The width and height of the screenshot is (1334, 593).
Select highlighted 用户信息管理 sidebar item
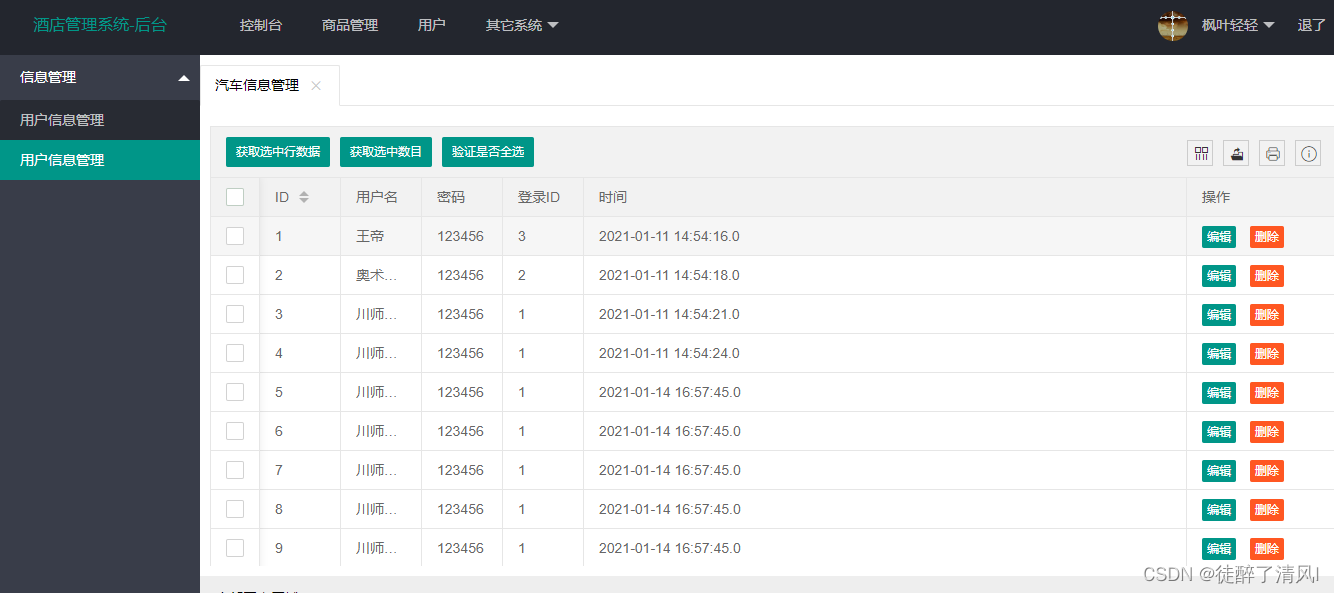coord(100,160)
